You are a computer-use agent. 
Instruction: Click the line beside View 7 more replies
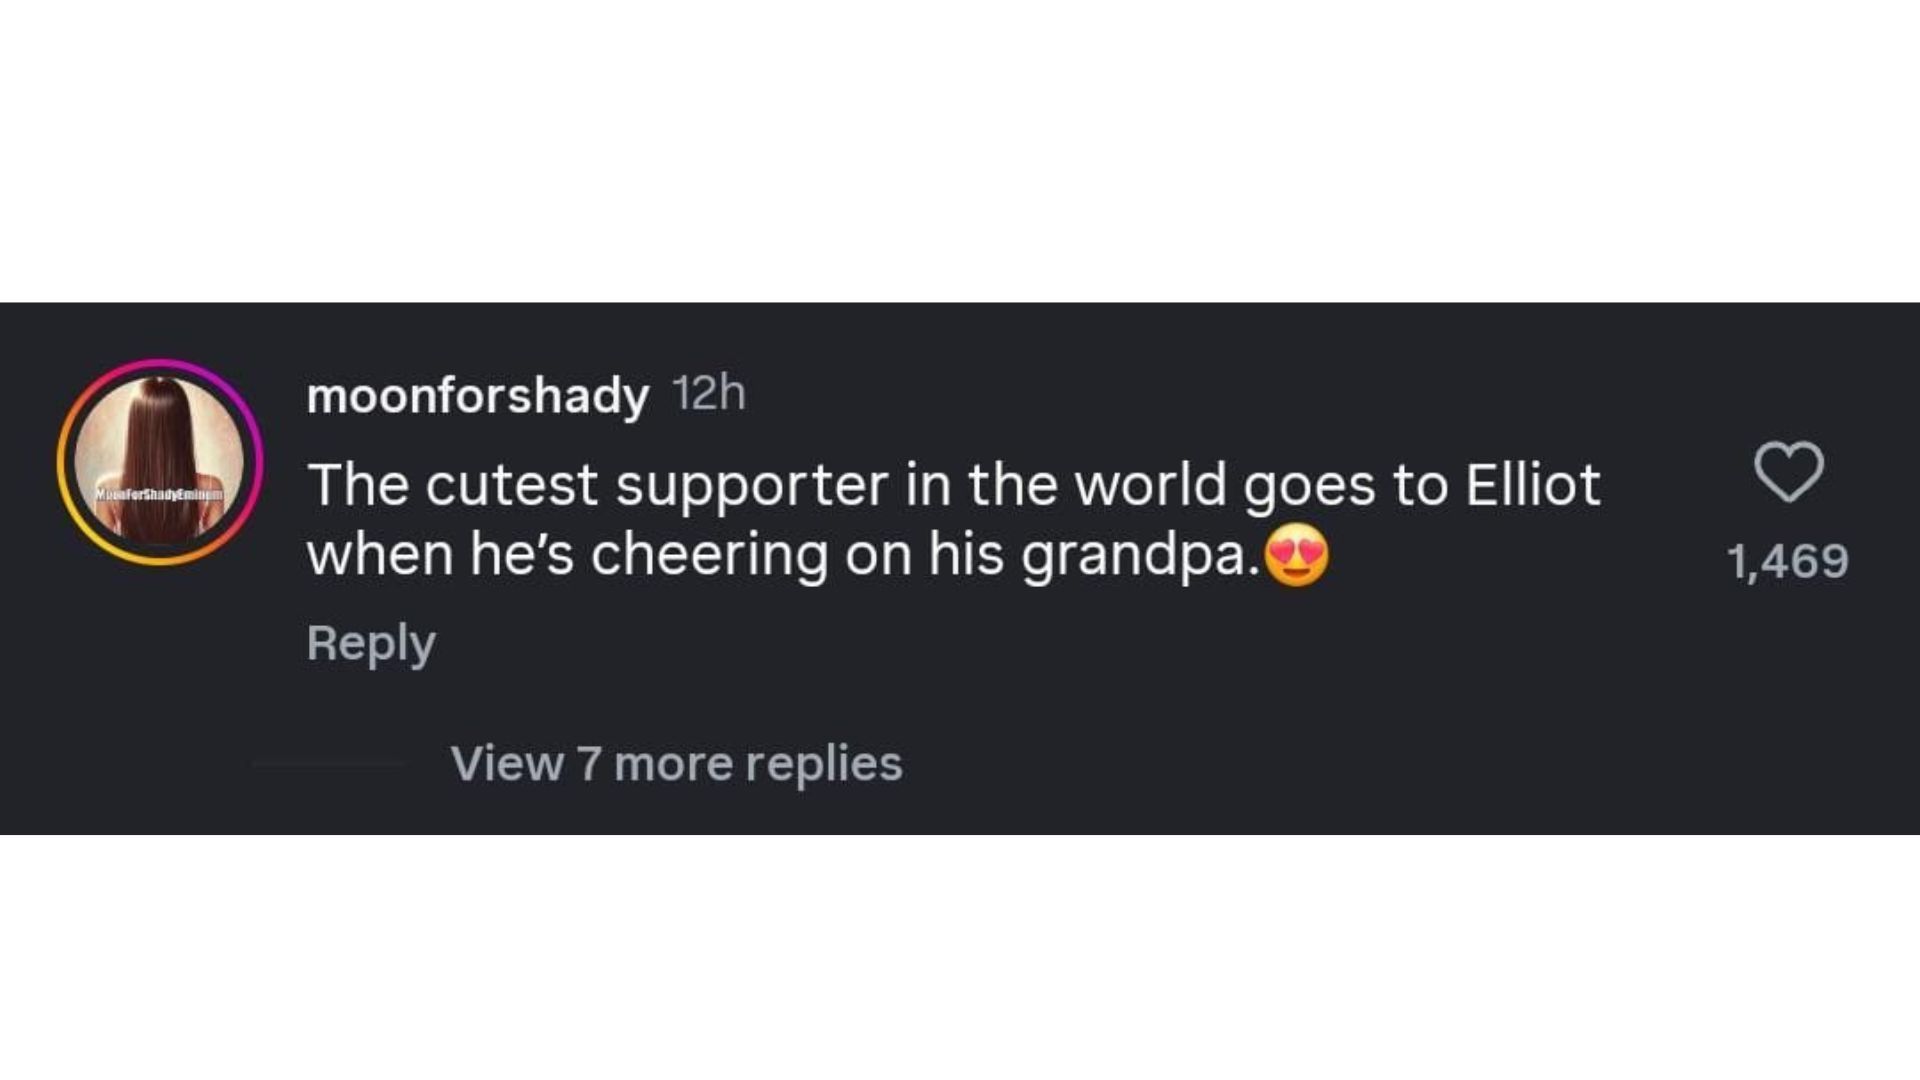[x=328, y=763]
